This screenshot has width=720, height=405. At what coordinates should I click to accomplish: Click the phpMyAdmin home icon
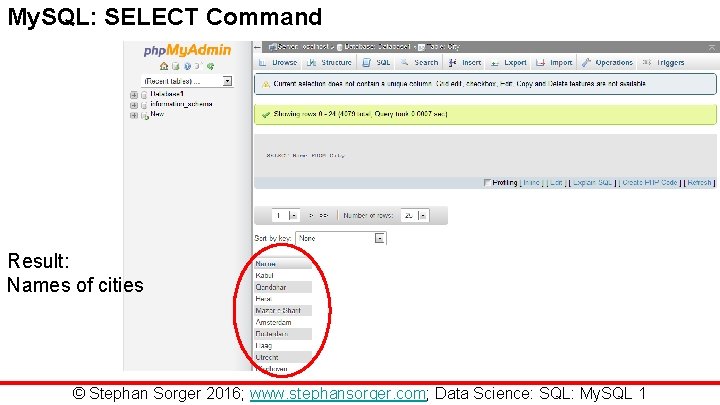point(163,66)
